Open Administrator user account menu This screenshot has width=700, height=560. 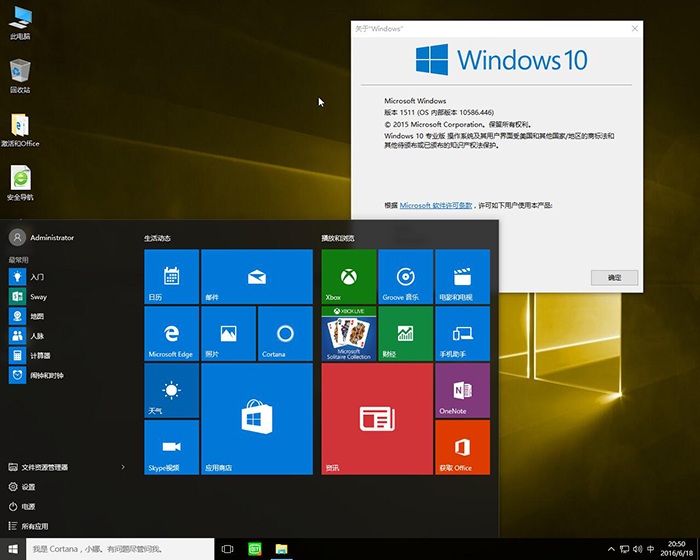coord(42,238)
